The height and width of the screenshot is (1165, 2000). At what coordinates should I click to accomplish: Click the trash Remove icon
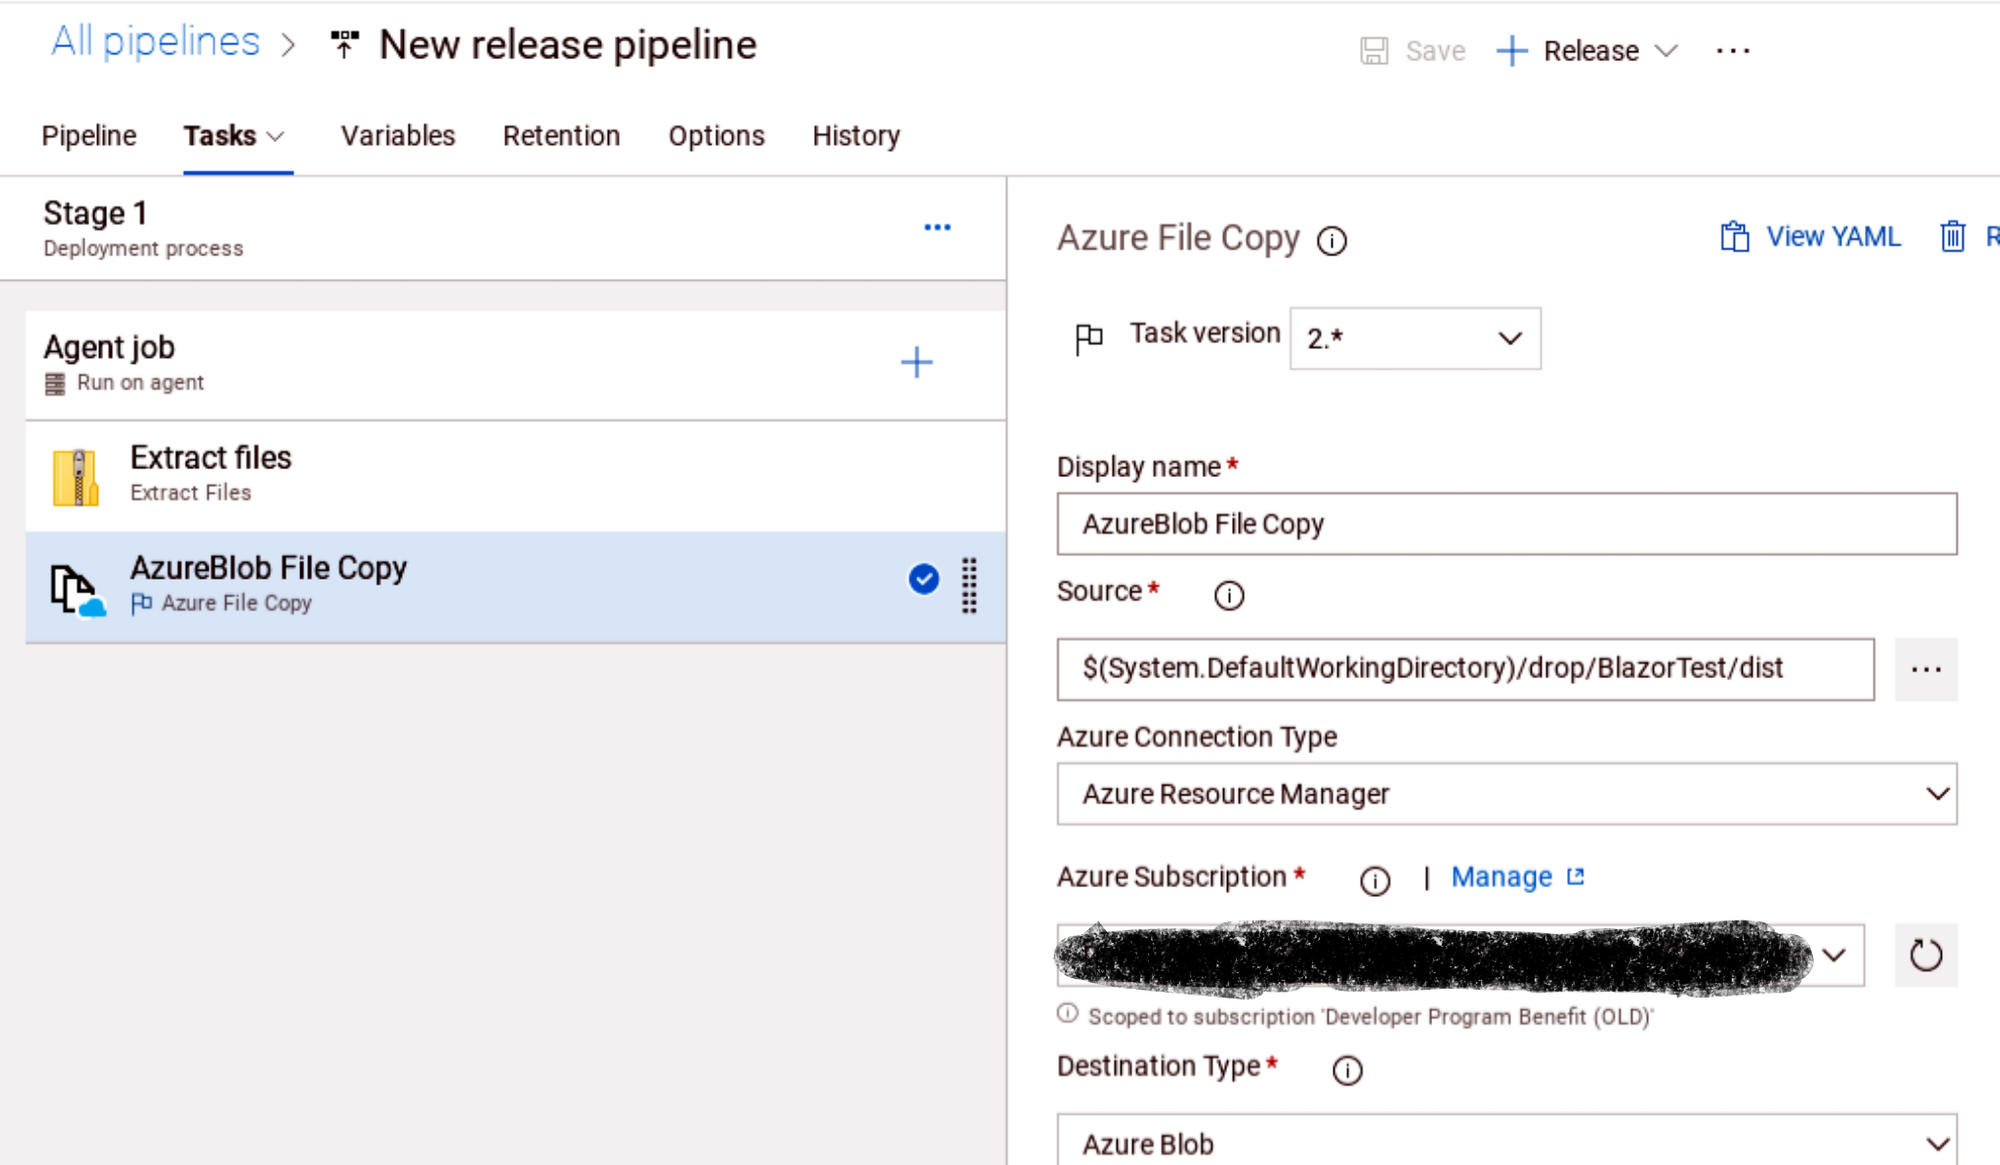pyautogui.click(x=1953, y=237)
